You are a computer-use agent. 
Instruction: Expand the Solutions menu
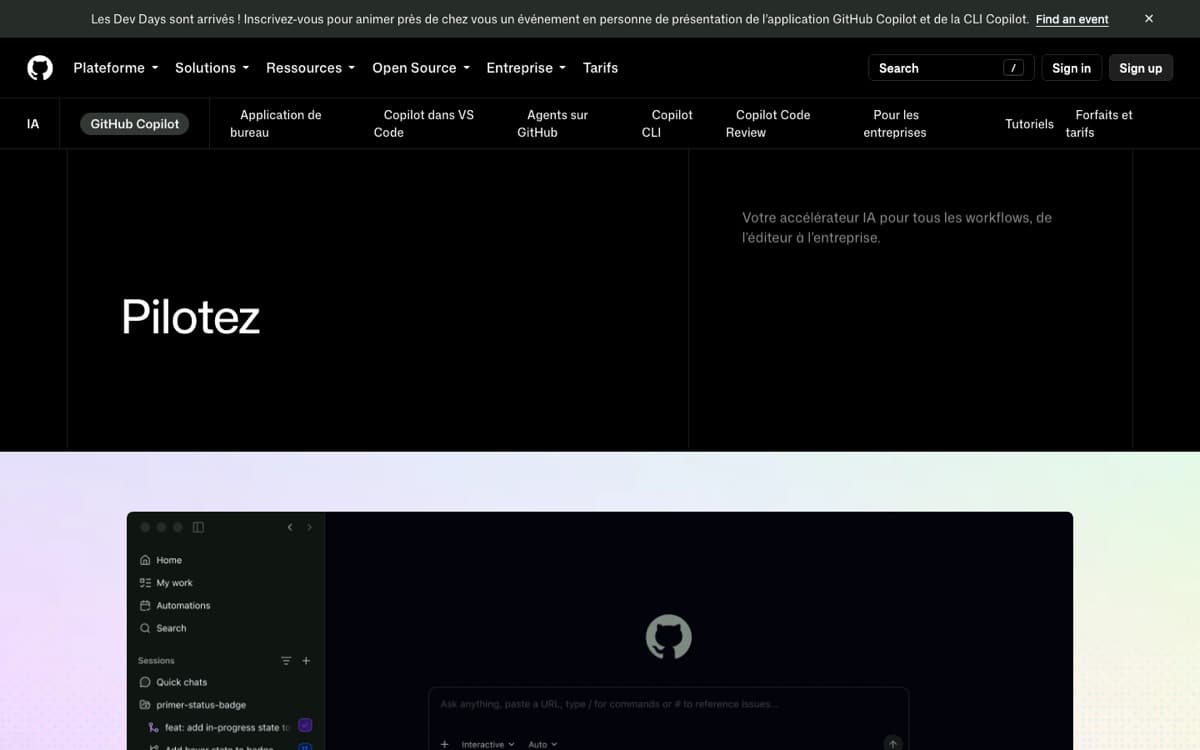click(x=212, y=68)
